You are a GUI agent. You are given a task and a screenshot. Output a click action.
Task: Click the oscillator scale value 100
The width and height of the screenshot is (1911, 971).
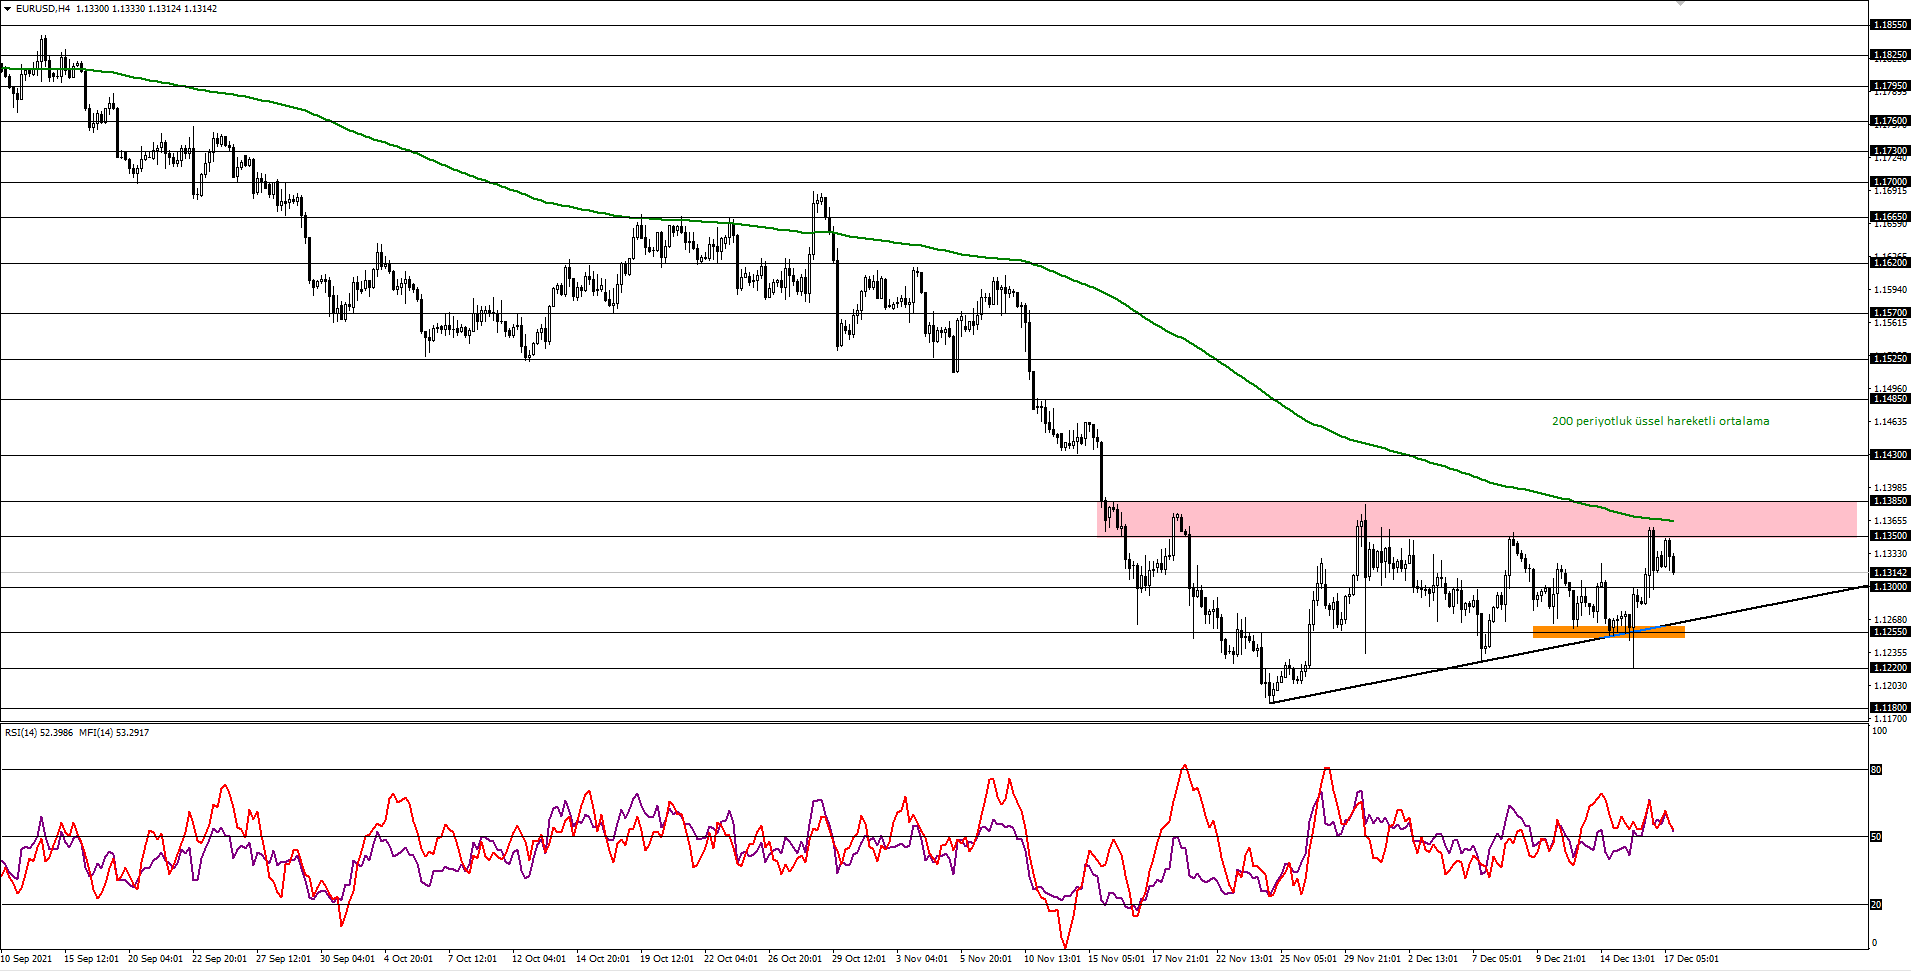click(1879, 731)
